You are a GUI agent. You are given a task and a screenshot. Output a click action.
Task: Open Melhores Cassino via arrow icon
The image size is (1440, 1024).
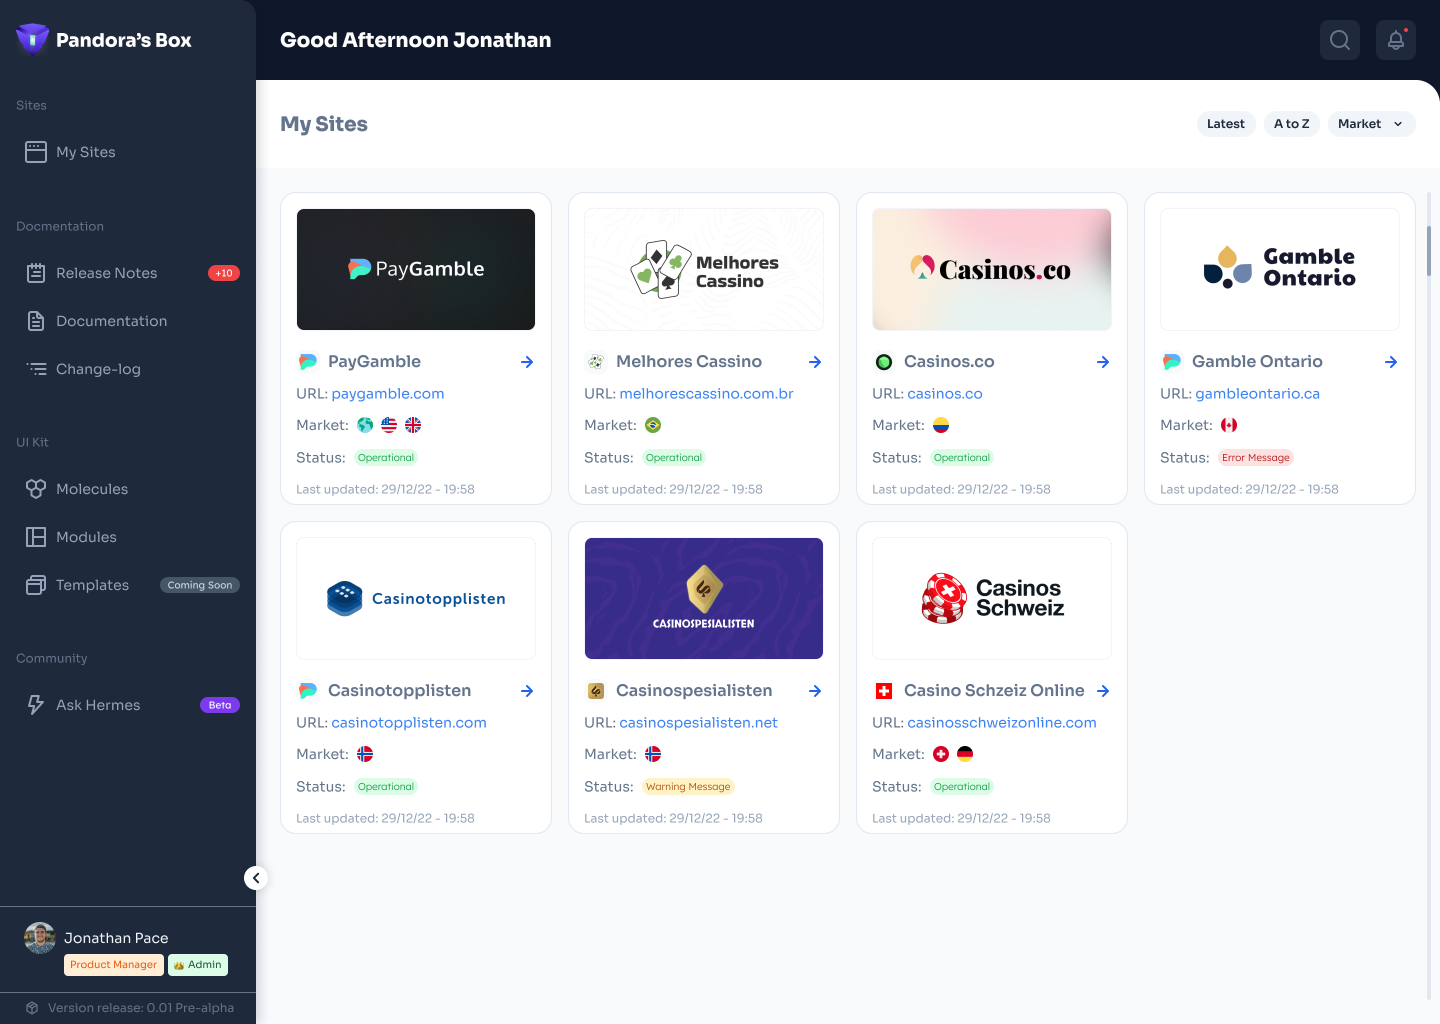click(x=815, y=362)
